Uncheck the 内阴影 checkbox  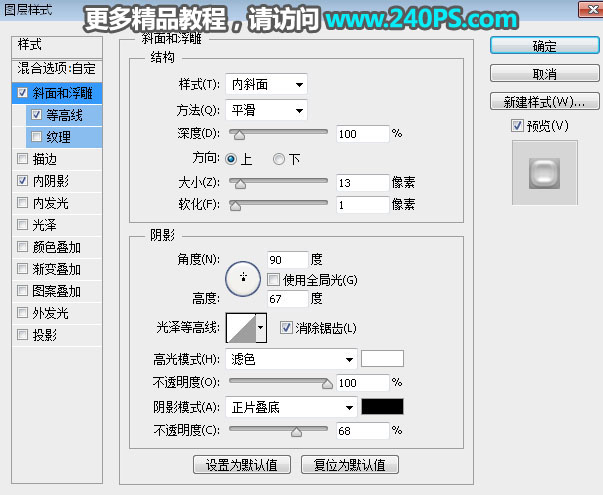22,180
